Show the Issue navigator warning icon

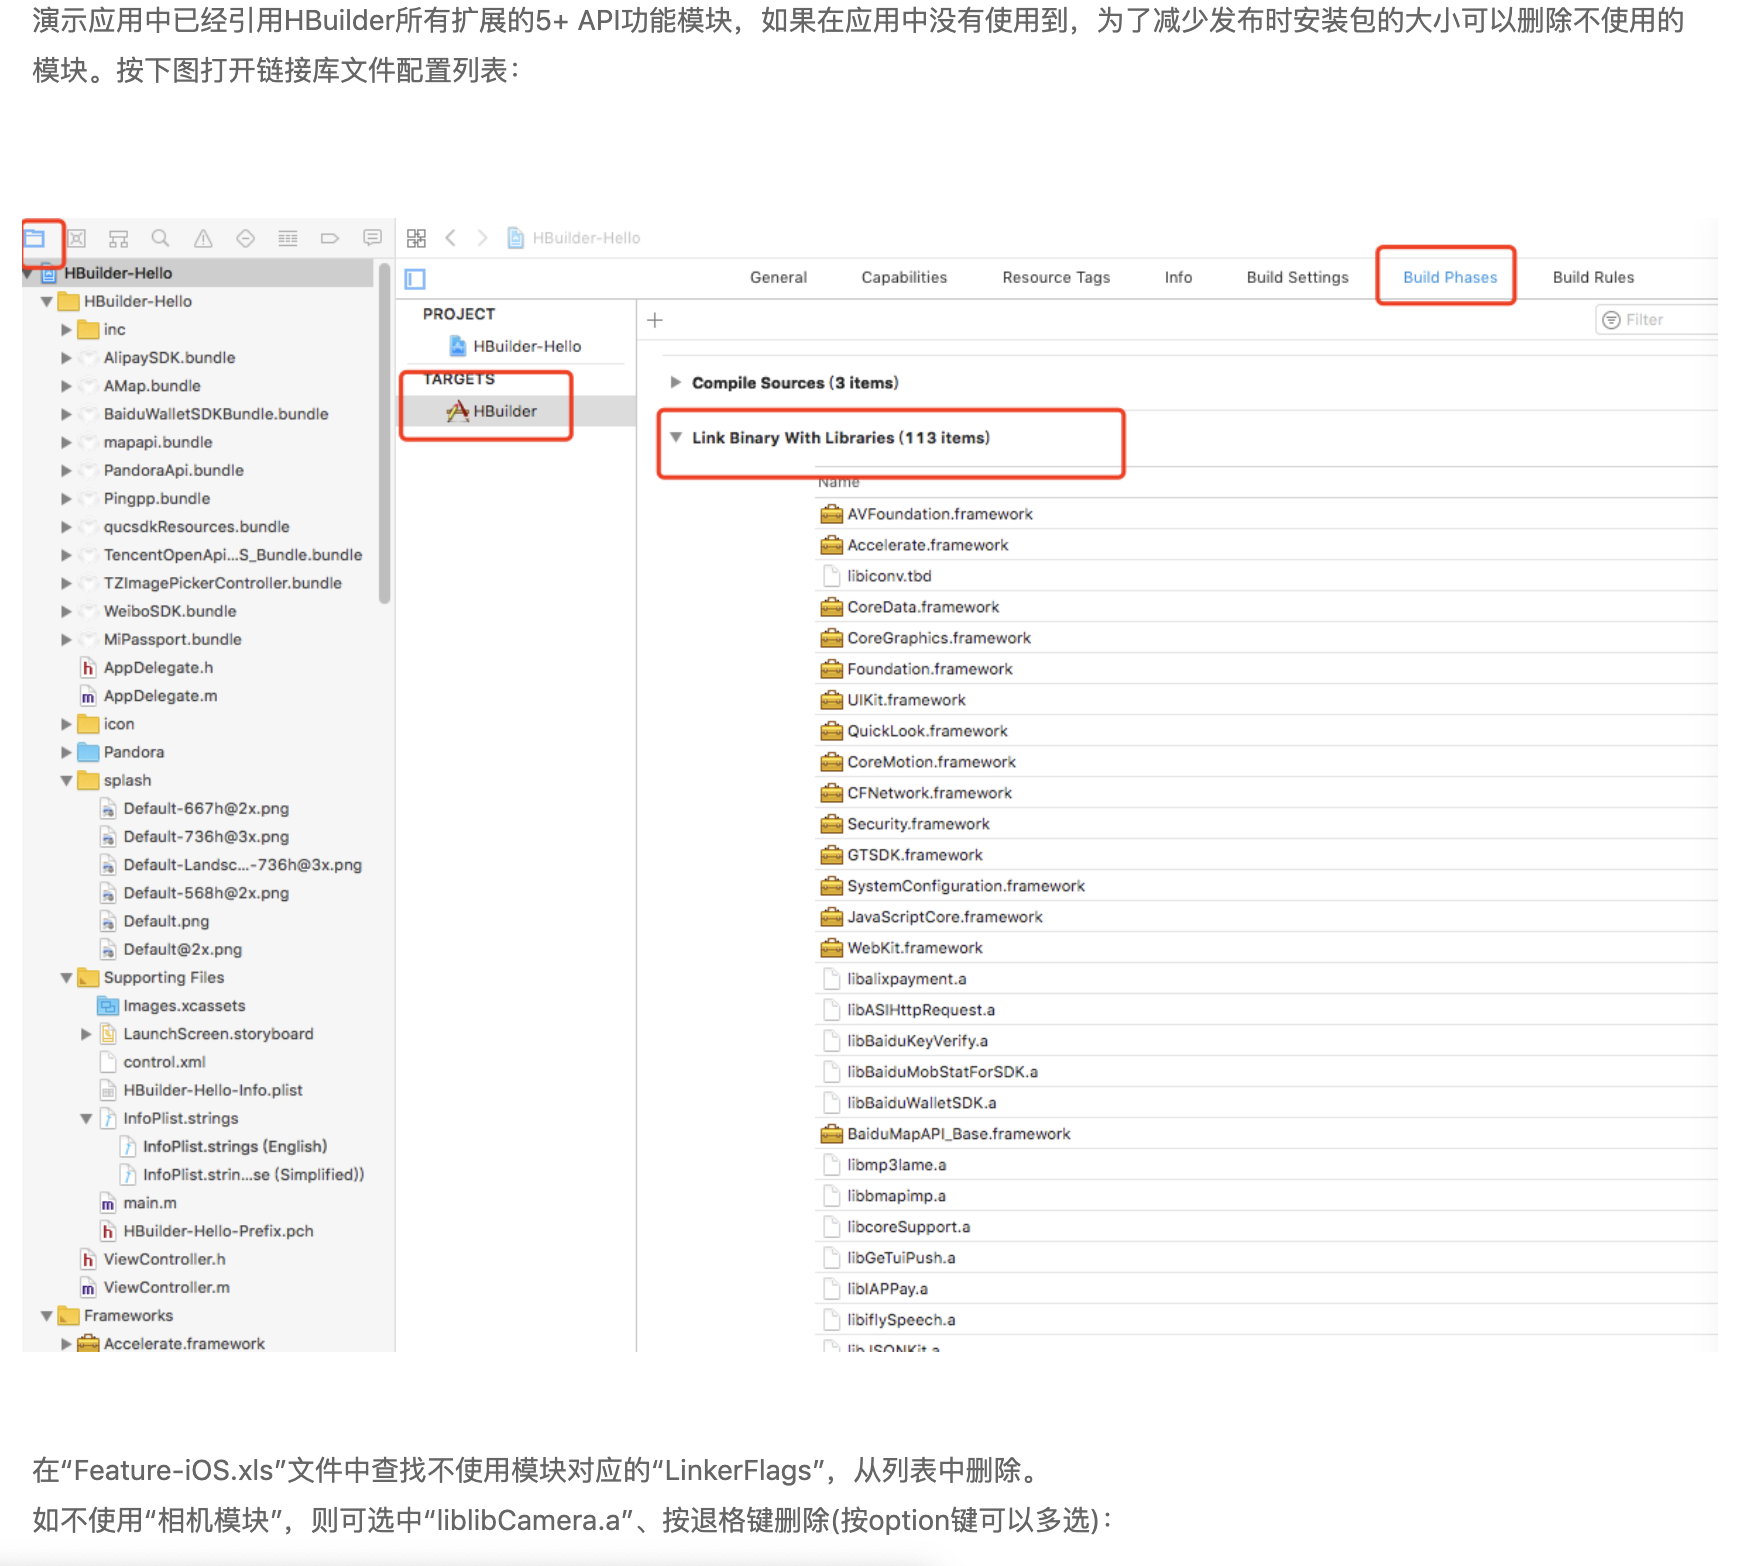coord(203,238)
